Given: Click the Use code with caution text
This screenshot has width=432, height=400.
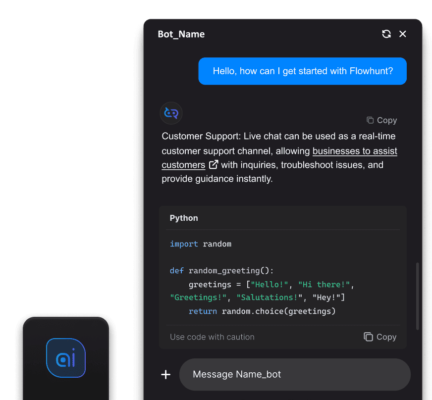Looking at the screenshot, I should (212, 337).
